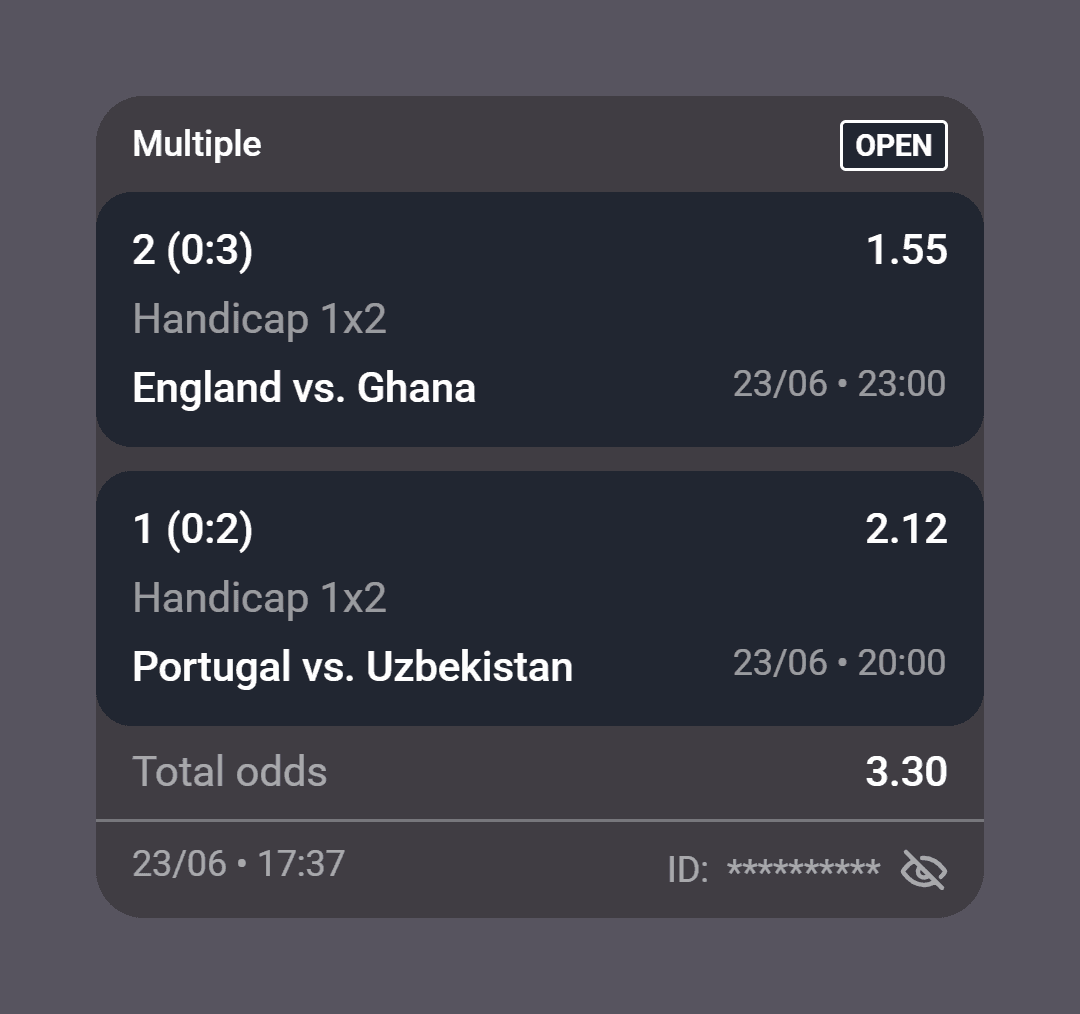
Task: Click the Multiple bet type heading
Action: point(197,145)
